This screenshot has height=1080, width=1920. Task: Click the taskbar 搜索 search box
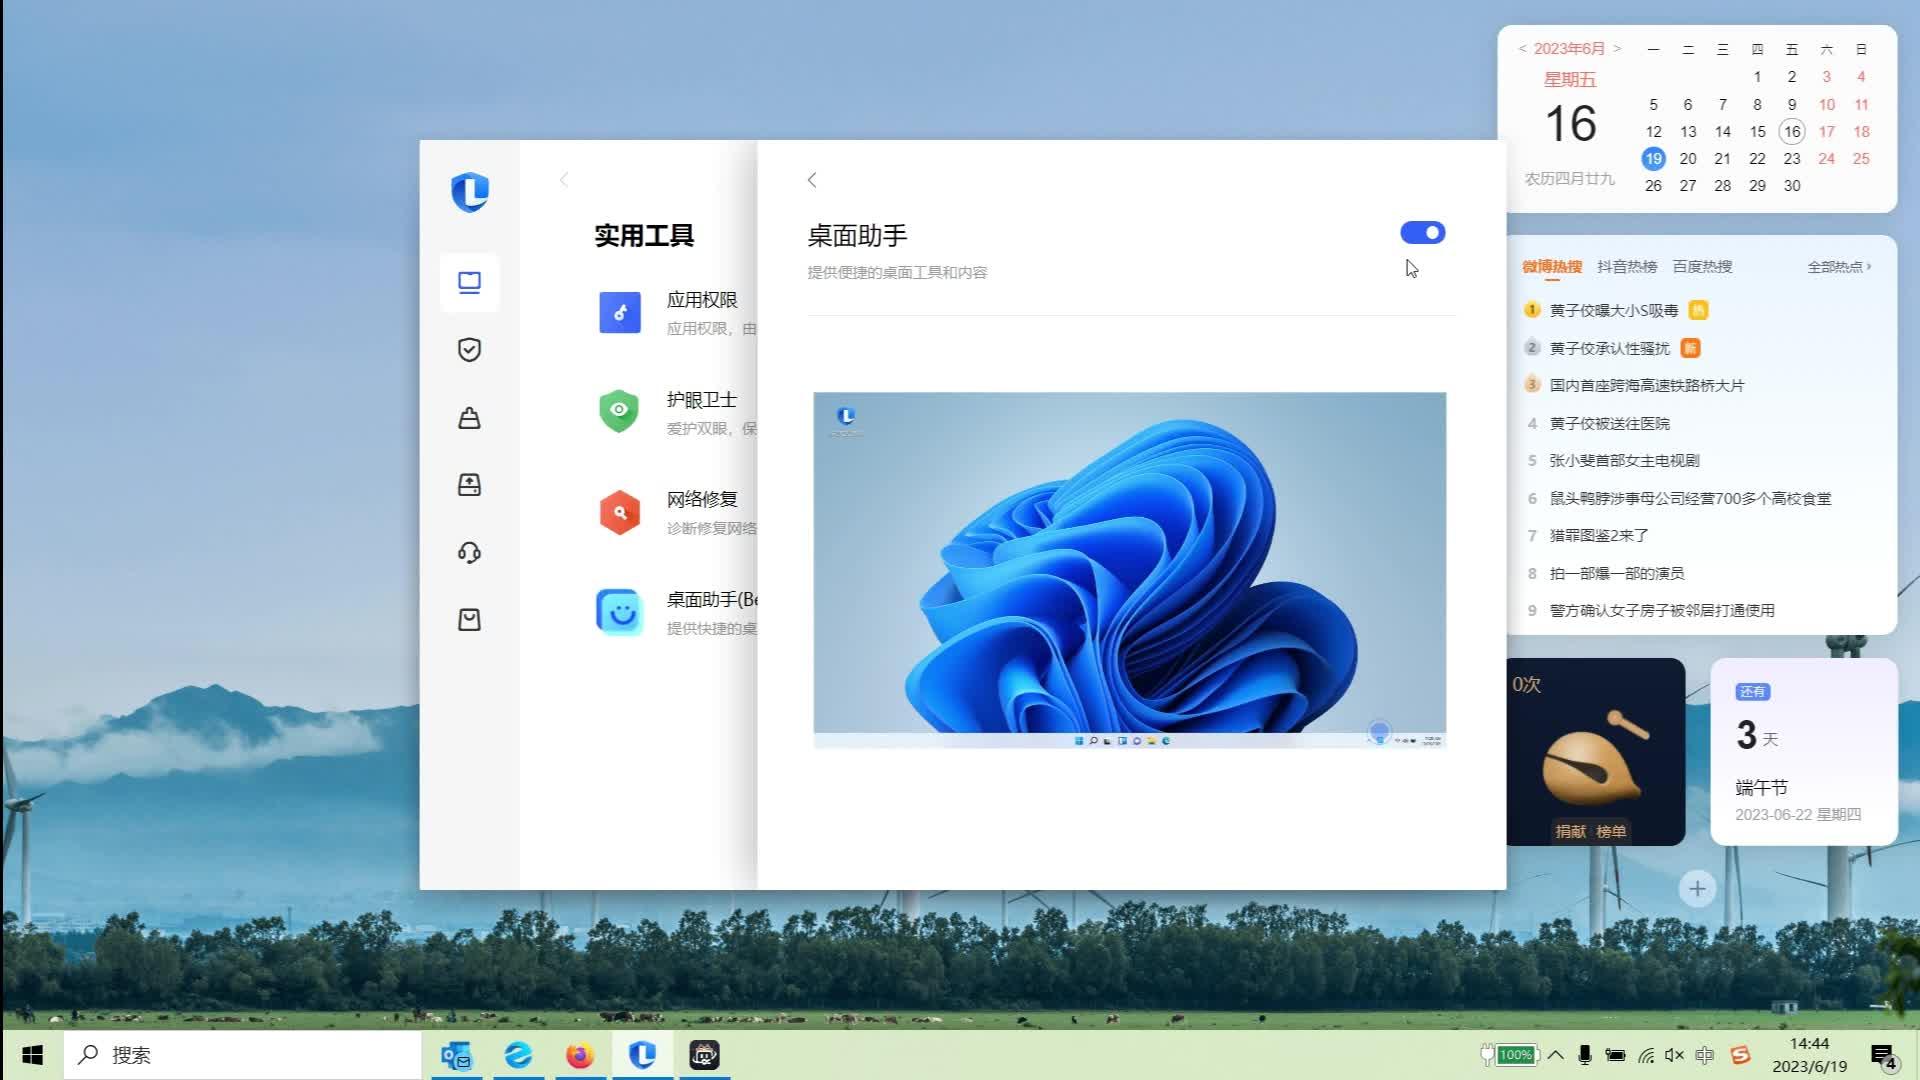pyautogui.click(x=243, y=1055)
